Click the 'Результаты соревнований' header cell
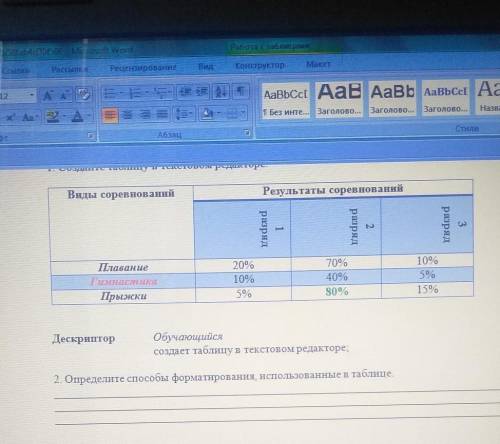Viewport: 500px width, 444px height. click(333, 190)
